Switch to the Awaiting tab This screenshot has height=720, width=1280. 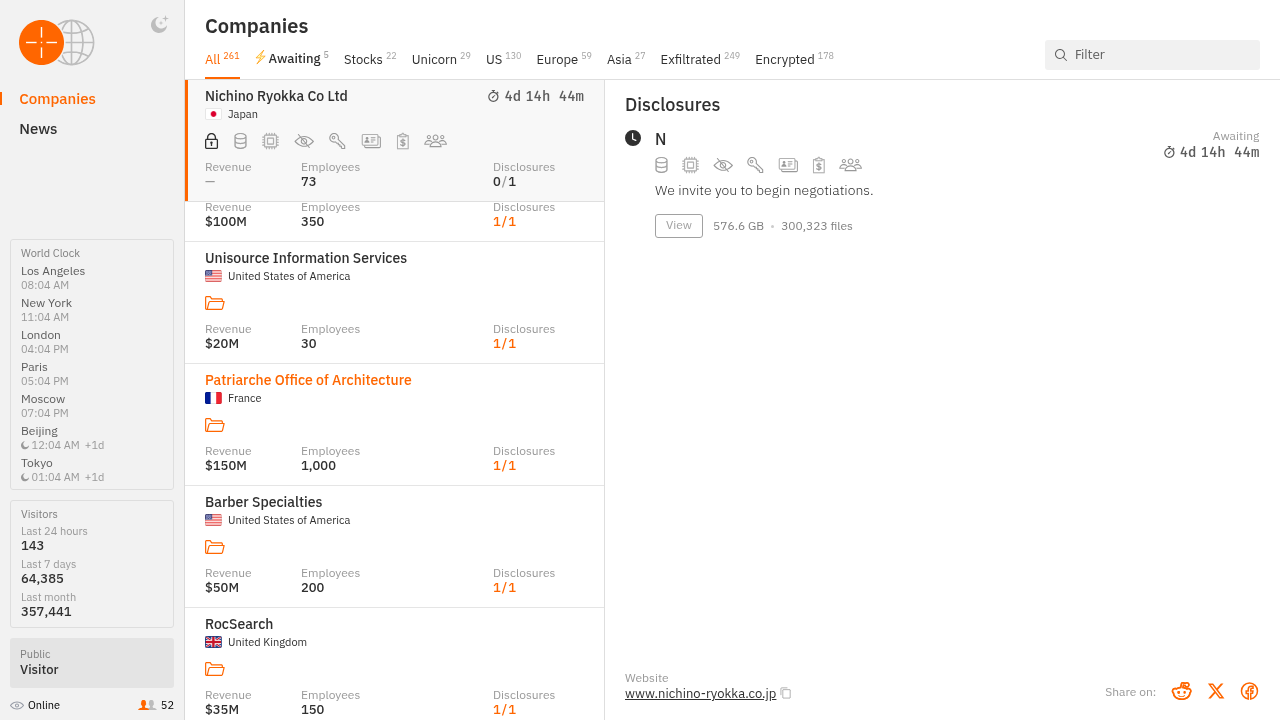292,58
